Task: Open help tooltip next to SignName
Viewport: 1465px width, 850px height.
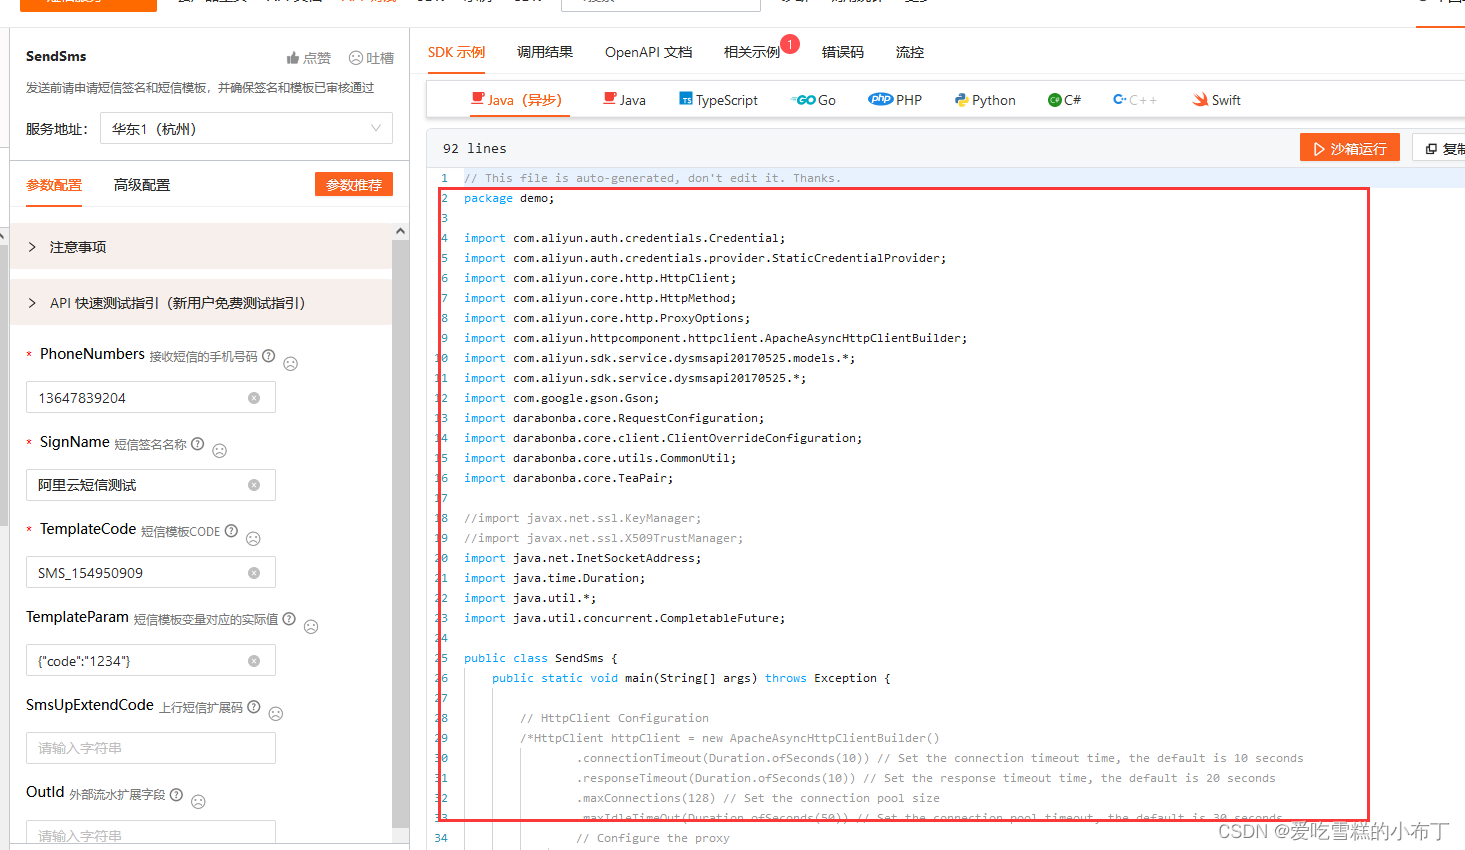Action: point(197,444)
